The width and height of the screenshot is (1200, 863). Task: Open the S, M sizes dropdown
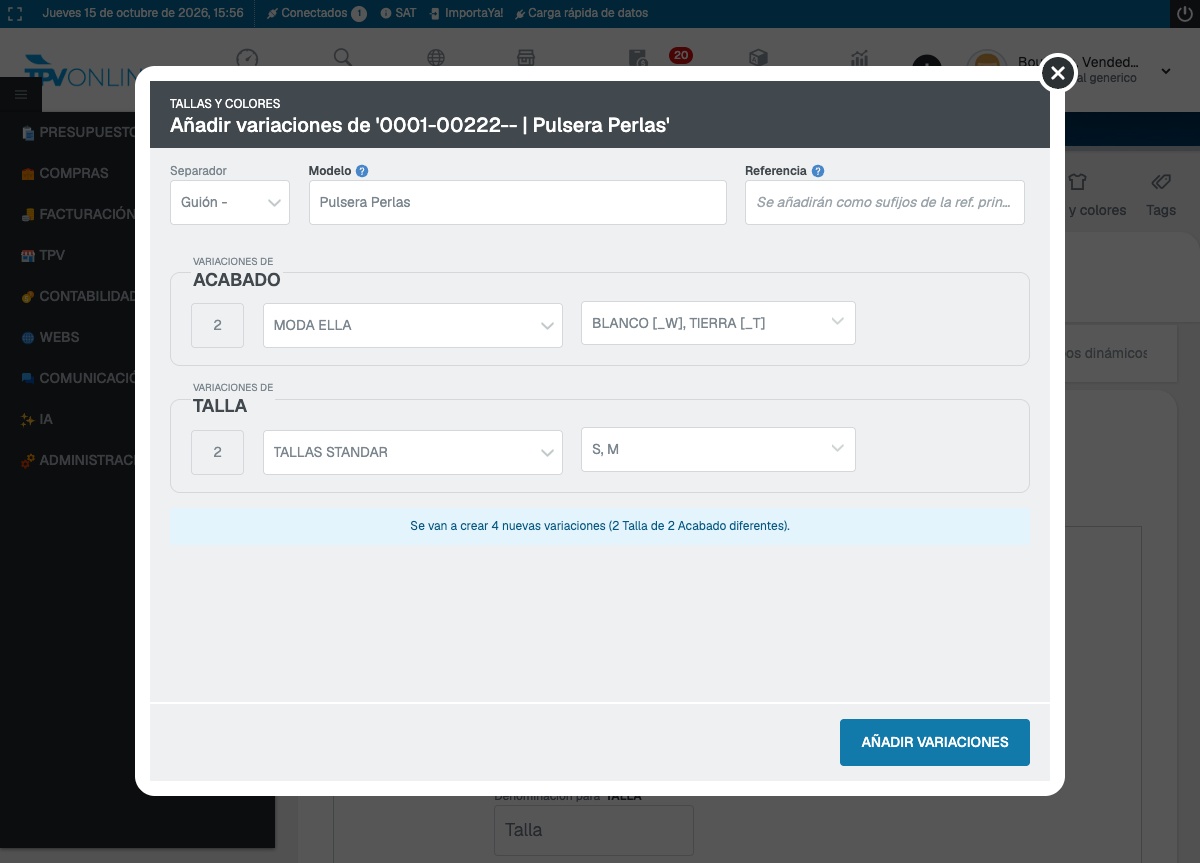click(718, 449)
